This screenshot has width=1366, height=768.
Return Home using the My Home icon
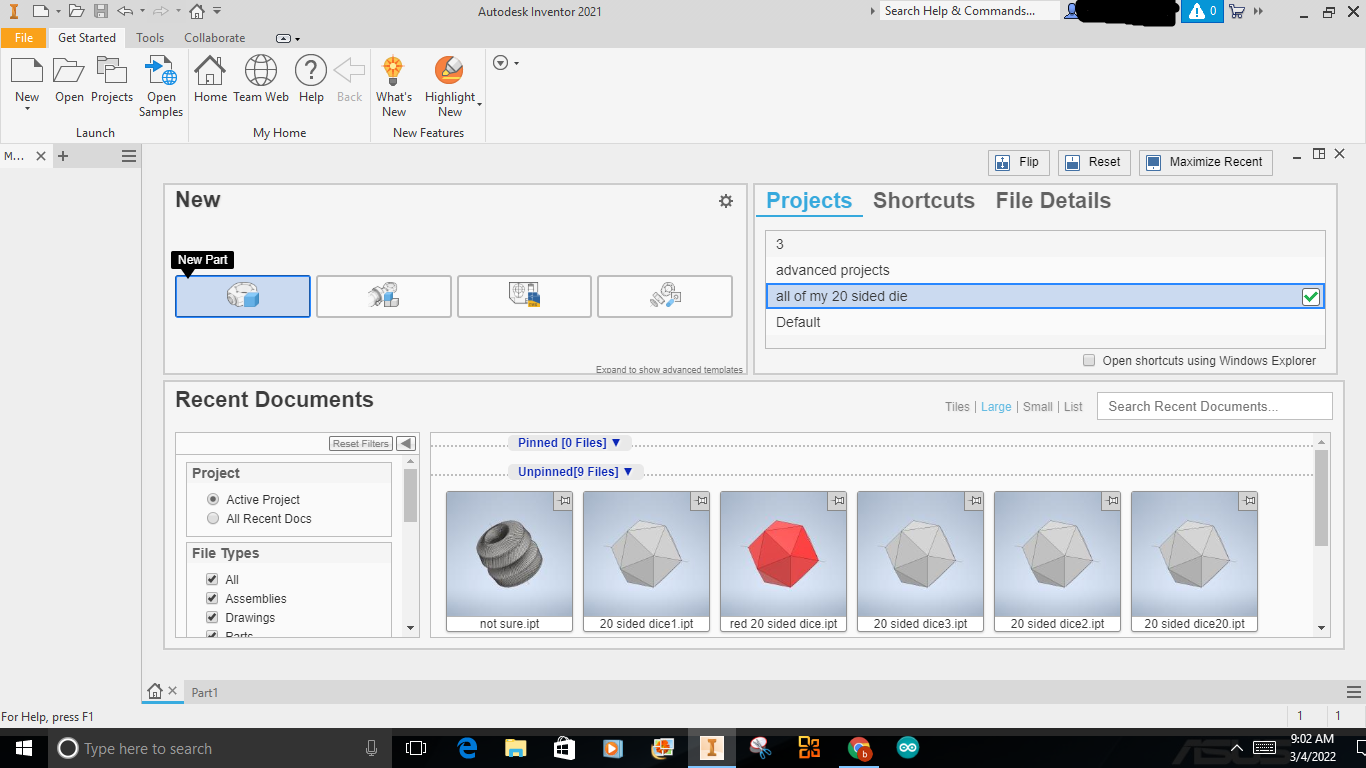pos(210,80)
